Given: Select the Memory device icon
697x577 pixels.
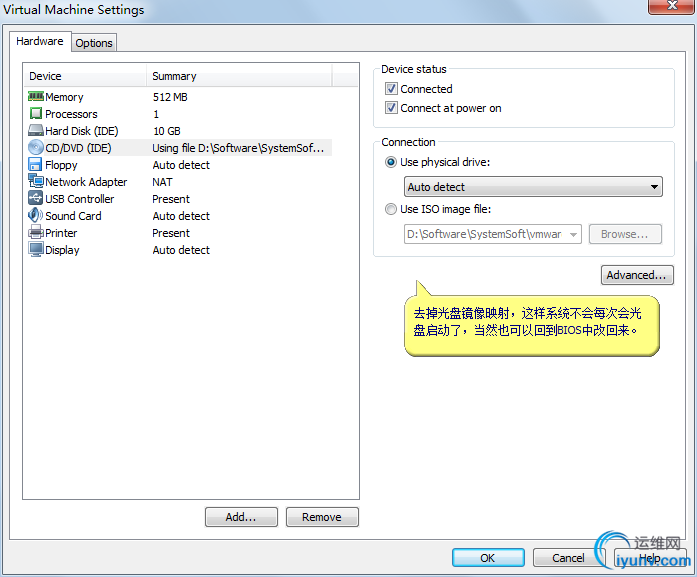Looking at the screenshot, I should point(36,96).
